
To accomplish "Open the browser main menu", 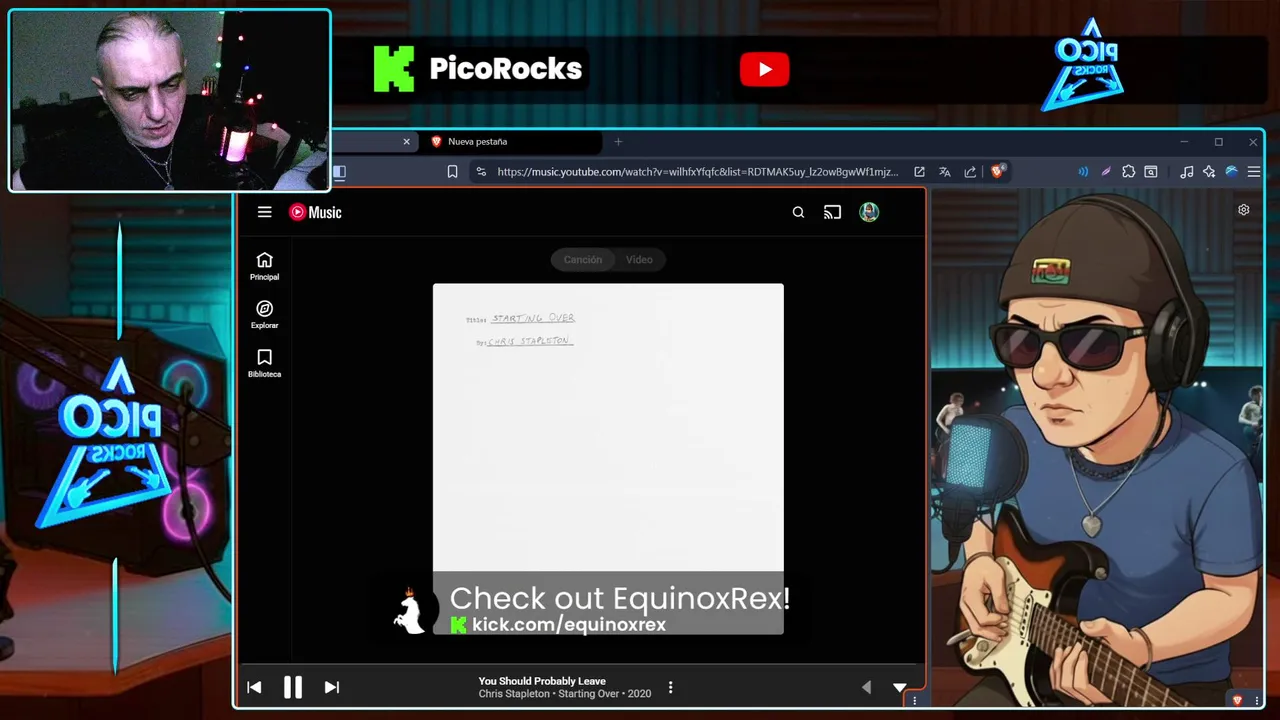I will (x=1254, y=172).
